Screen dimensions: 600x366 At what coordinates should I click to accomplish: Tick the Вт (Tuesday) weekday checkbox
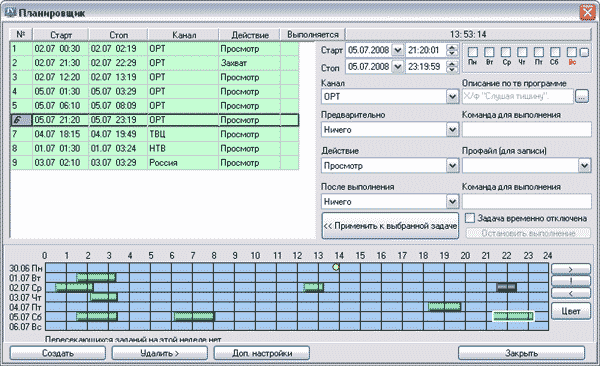tap(489, 52)
